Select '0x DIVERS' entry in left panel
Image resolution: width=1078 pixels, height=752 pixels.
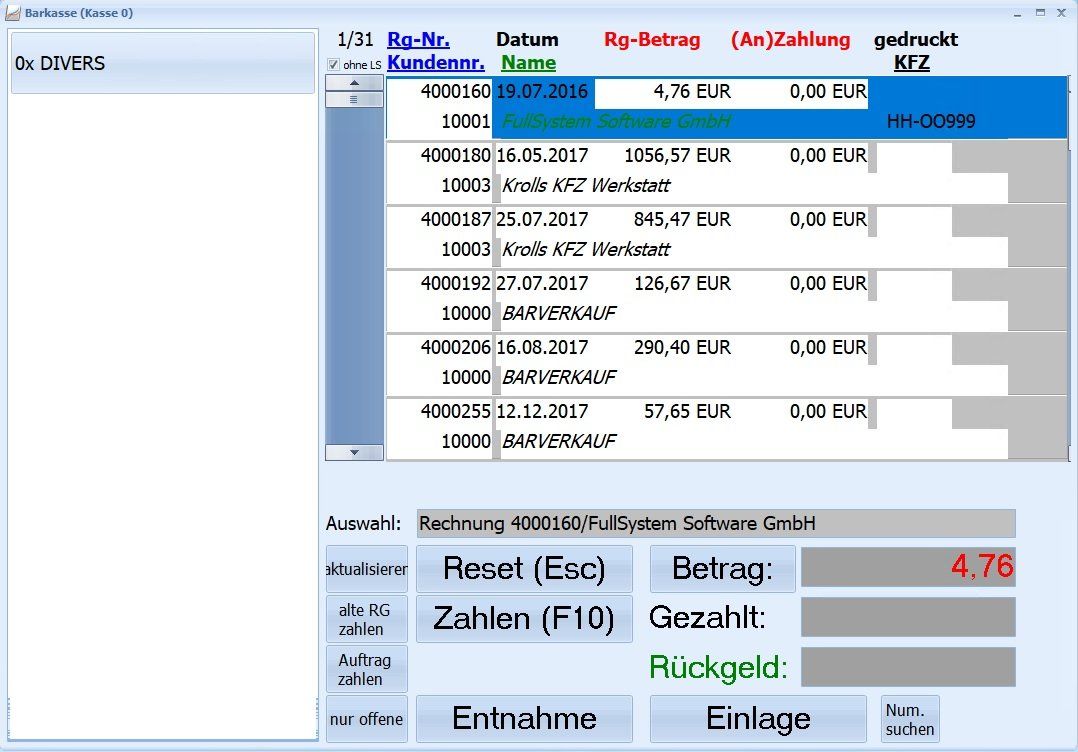[162, 63]
